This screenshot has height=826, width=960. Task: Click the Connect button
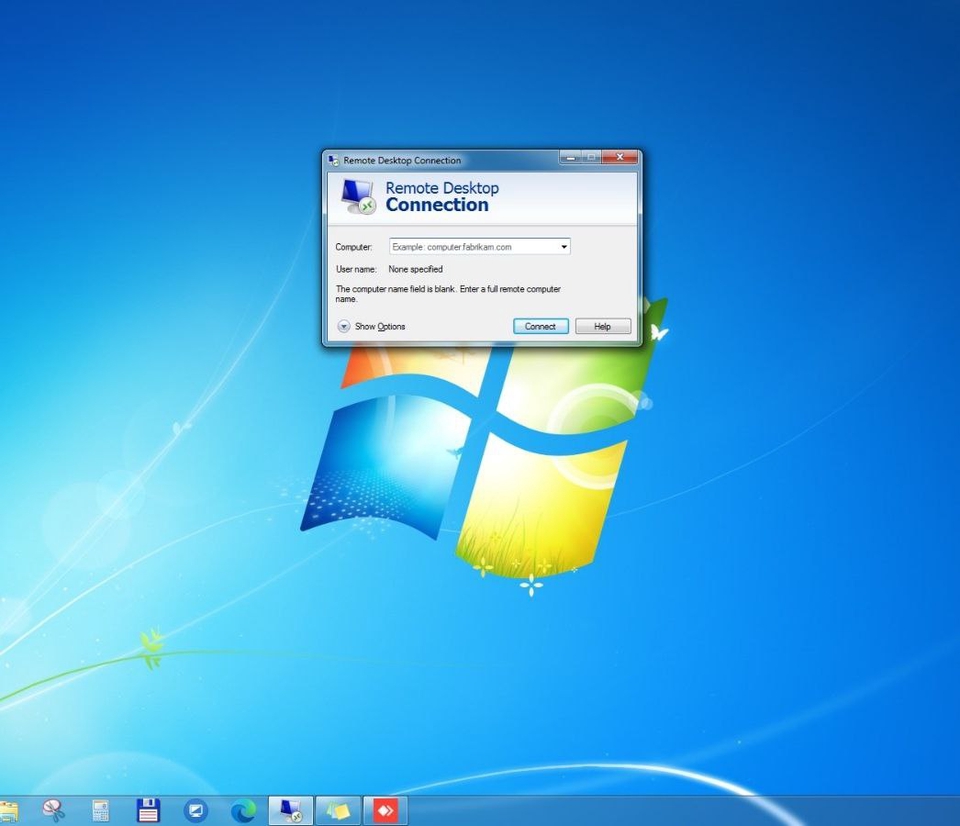(x=541, y=326)
